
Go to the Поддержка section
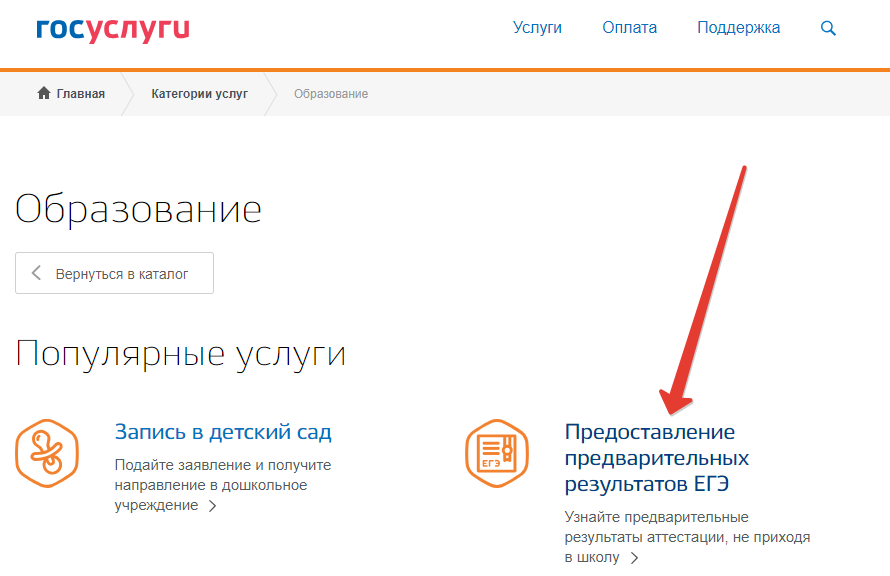pyautogui.click(x=738, y=28)
